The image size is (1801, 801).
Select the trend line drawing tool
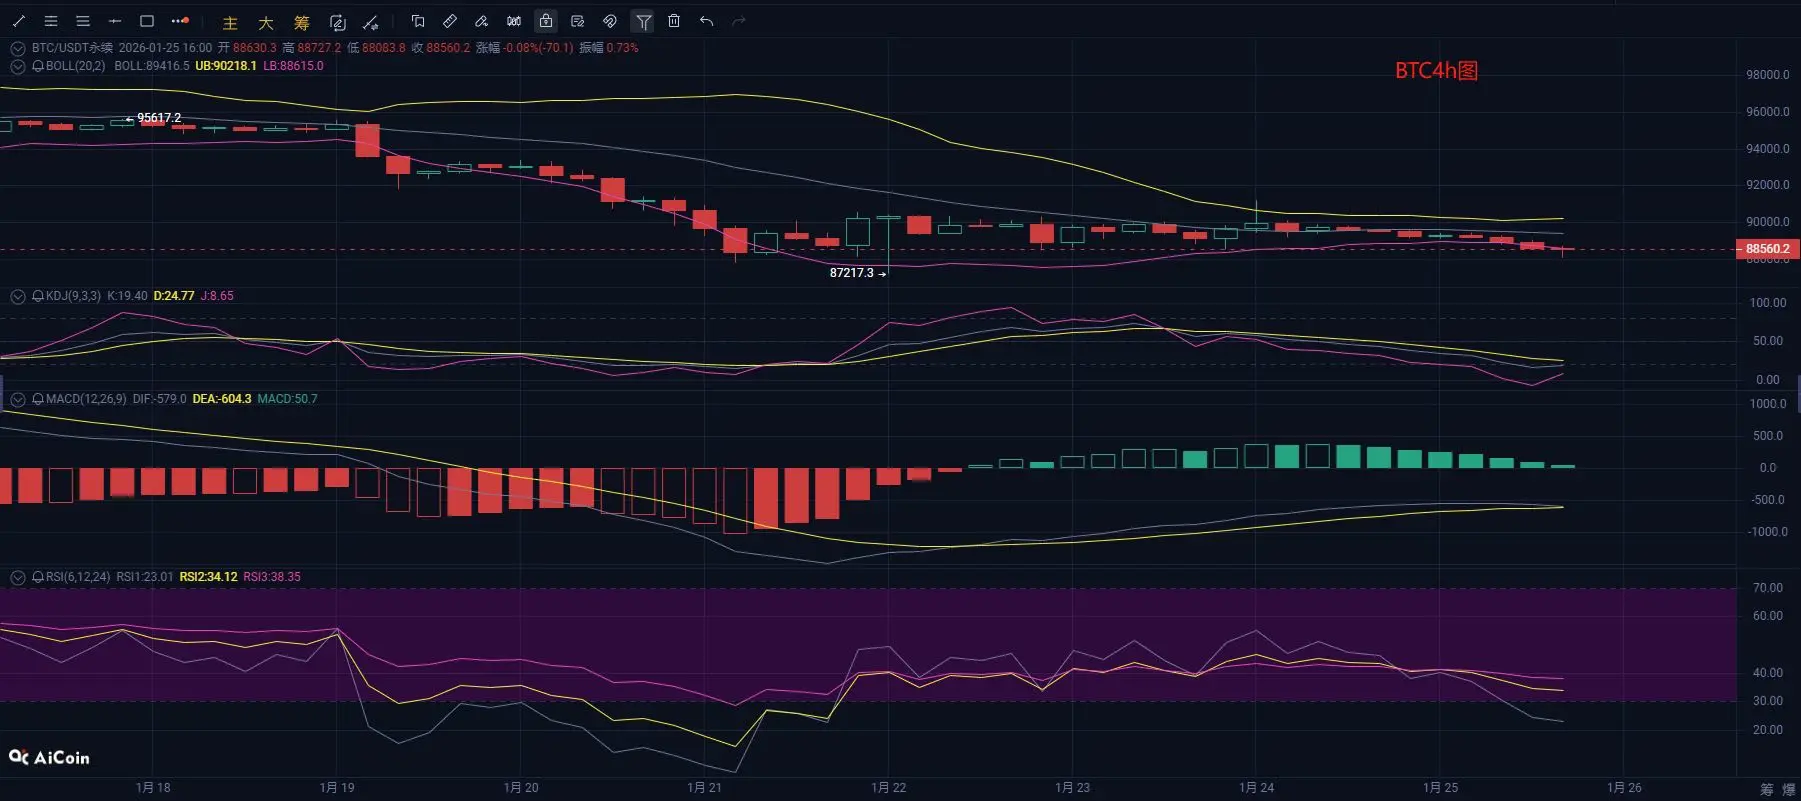pos(19,21)
